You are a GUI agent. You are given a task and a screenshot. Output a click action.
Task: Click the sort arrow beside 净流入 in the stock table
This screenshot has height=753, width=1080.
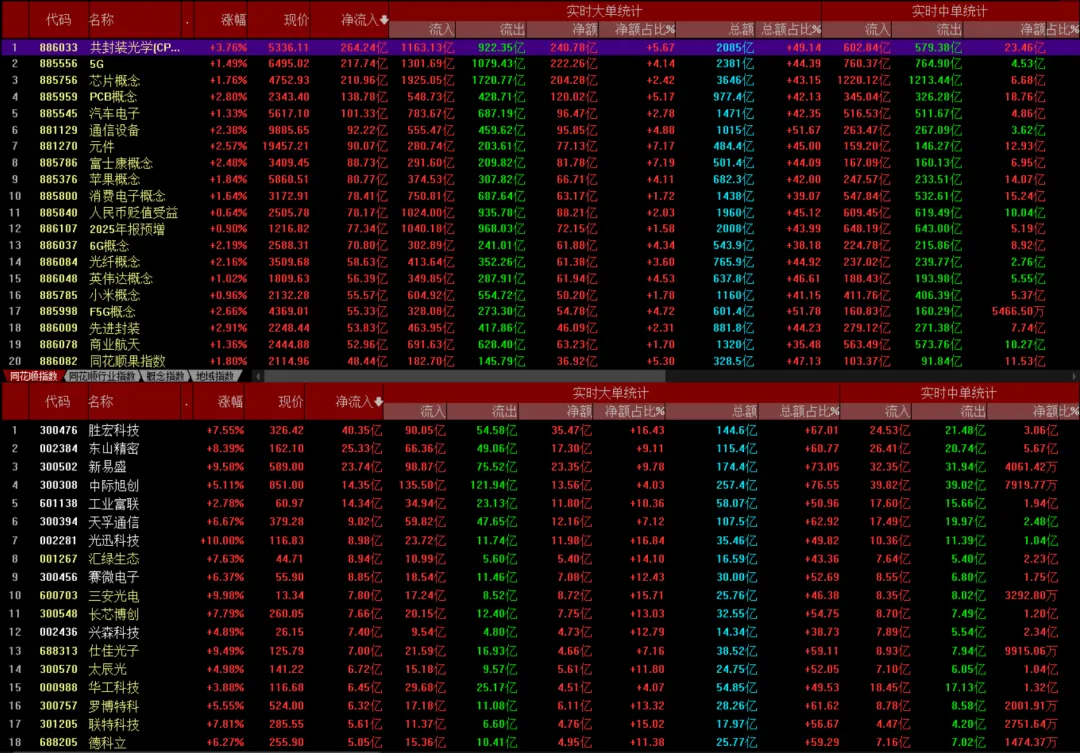(378, 402)
